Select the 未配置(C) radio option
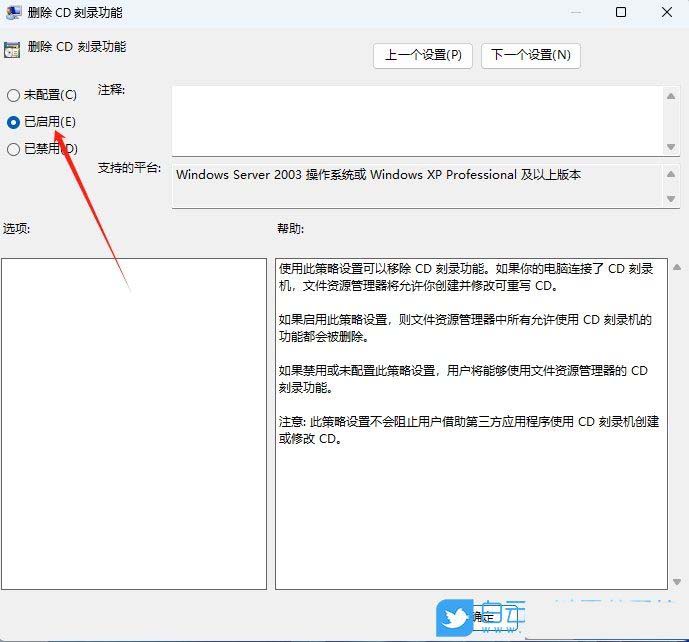689x642 pixels. point(13,95)
